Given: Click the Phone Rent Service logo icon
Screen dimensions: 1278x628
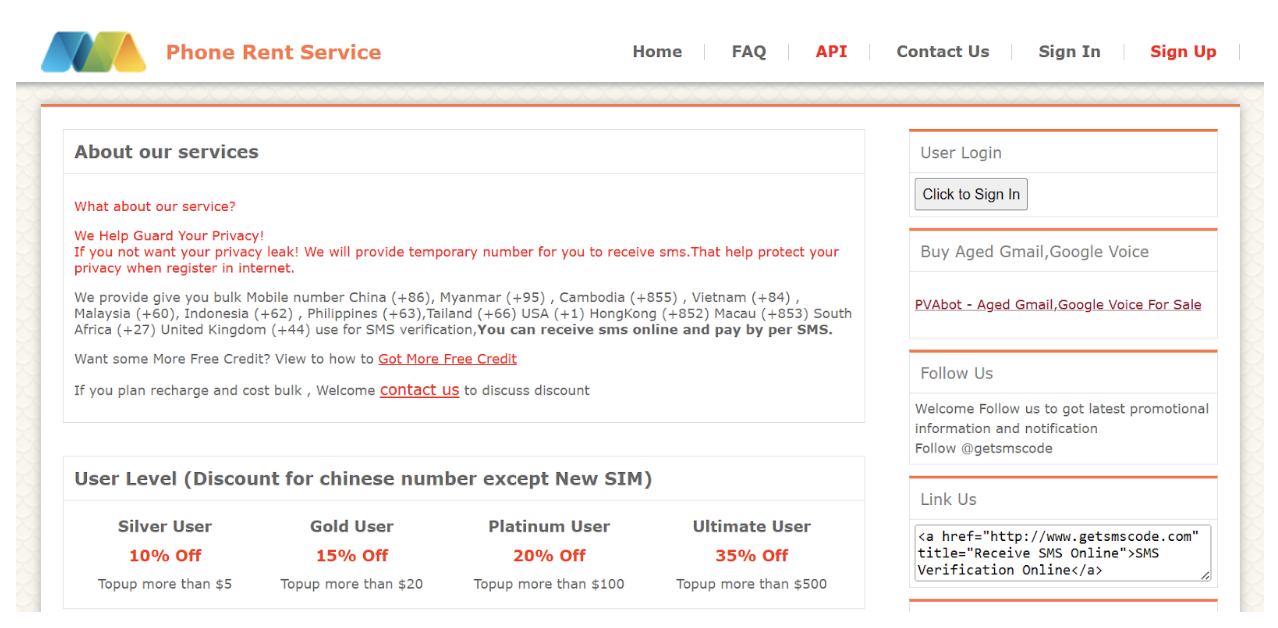Looking at the screenshot, I should (93, 52).
